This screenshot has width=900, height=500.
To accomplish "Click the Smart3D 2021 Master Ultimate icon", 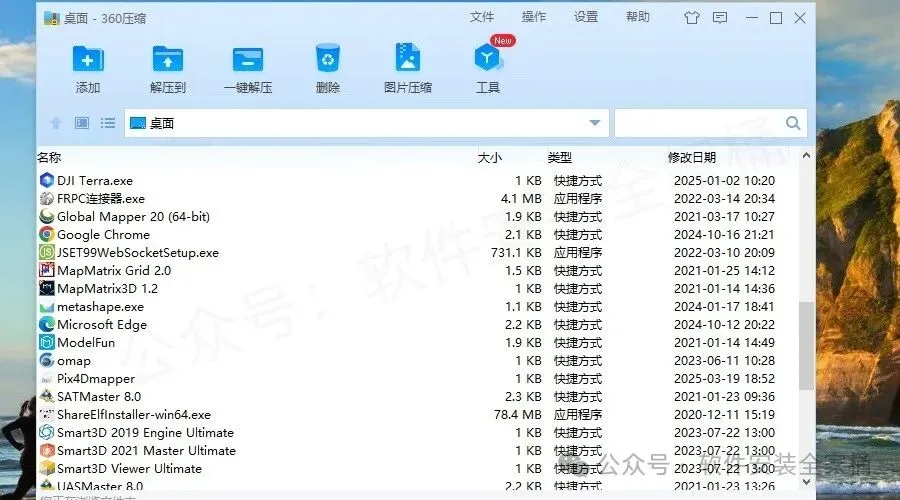I will point(46,451).
